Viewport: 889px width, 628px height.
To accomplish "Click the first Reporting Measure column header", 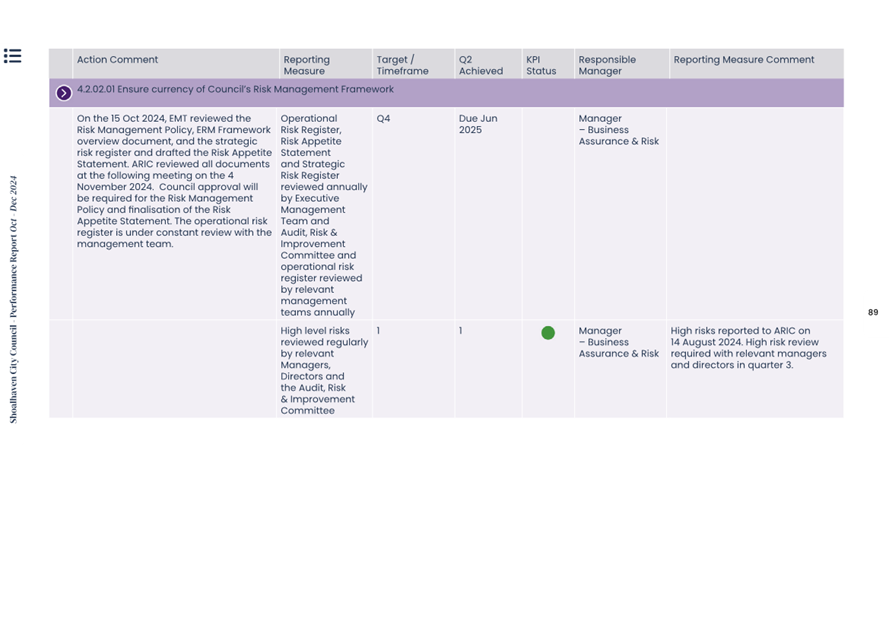I will 306,65.
